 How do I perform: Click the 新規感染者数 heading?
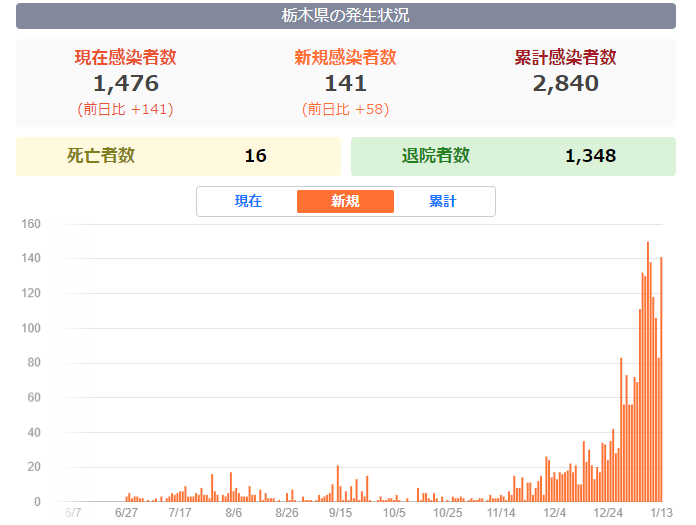tap(345, 57)
